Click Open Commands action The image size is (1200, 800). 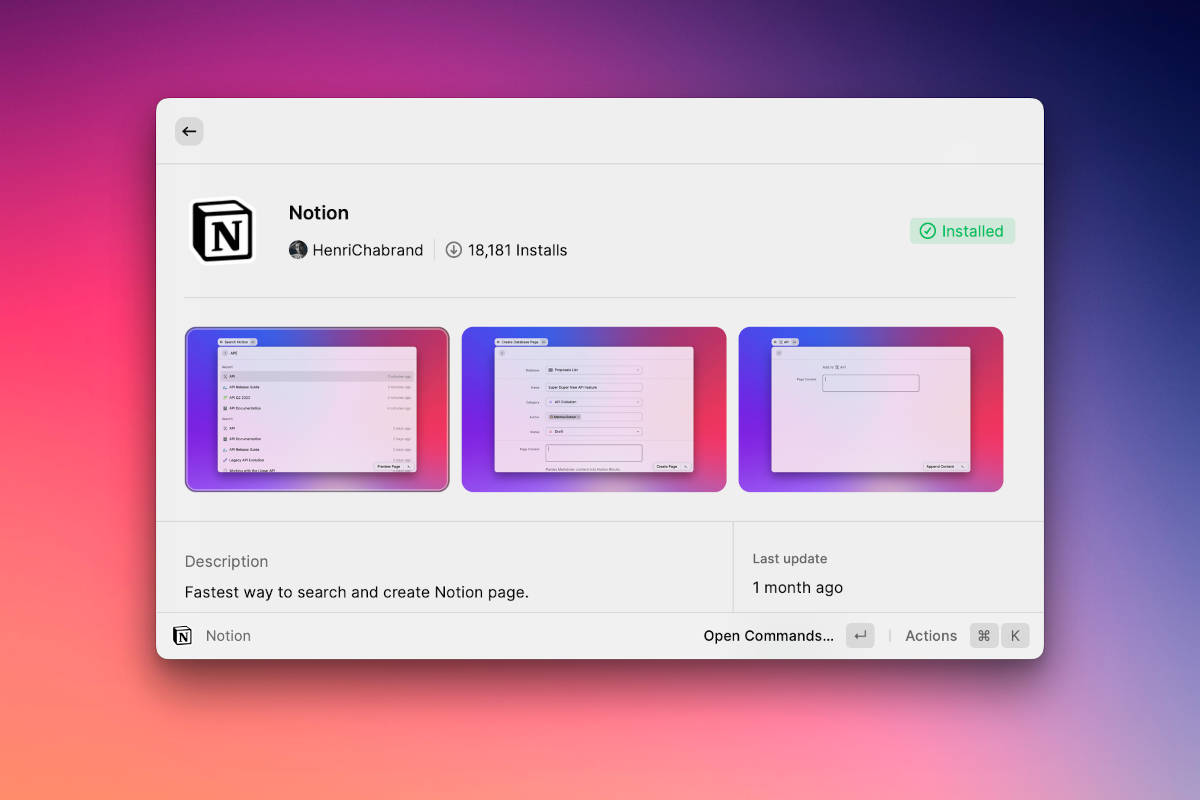point(768,636)
